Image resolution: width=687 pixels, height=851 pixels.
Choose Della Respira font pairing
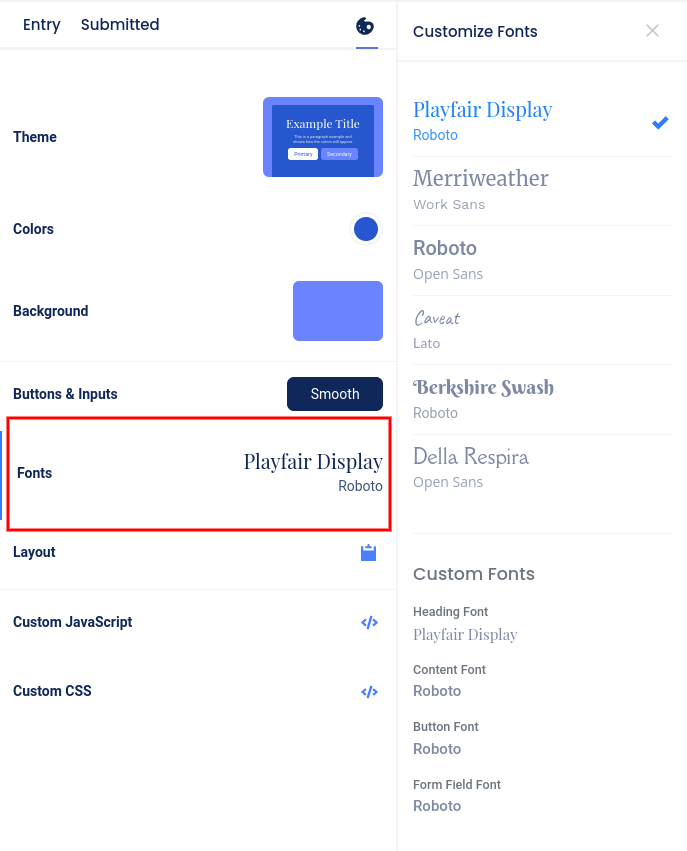pos(543,468)
